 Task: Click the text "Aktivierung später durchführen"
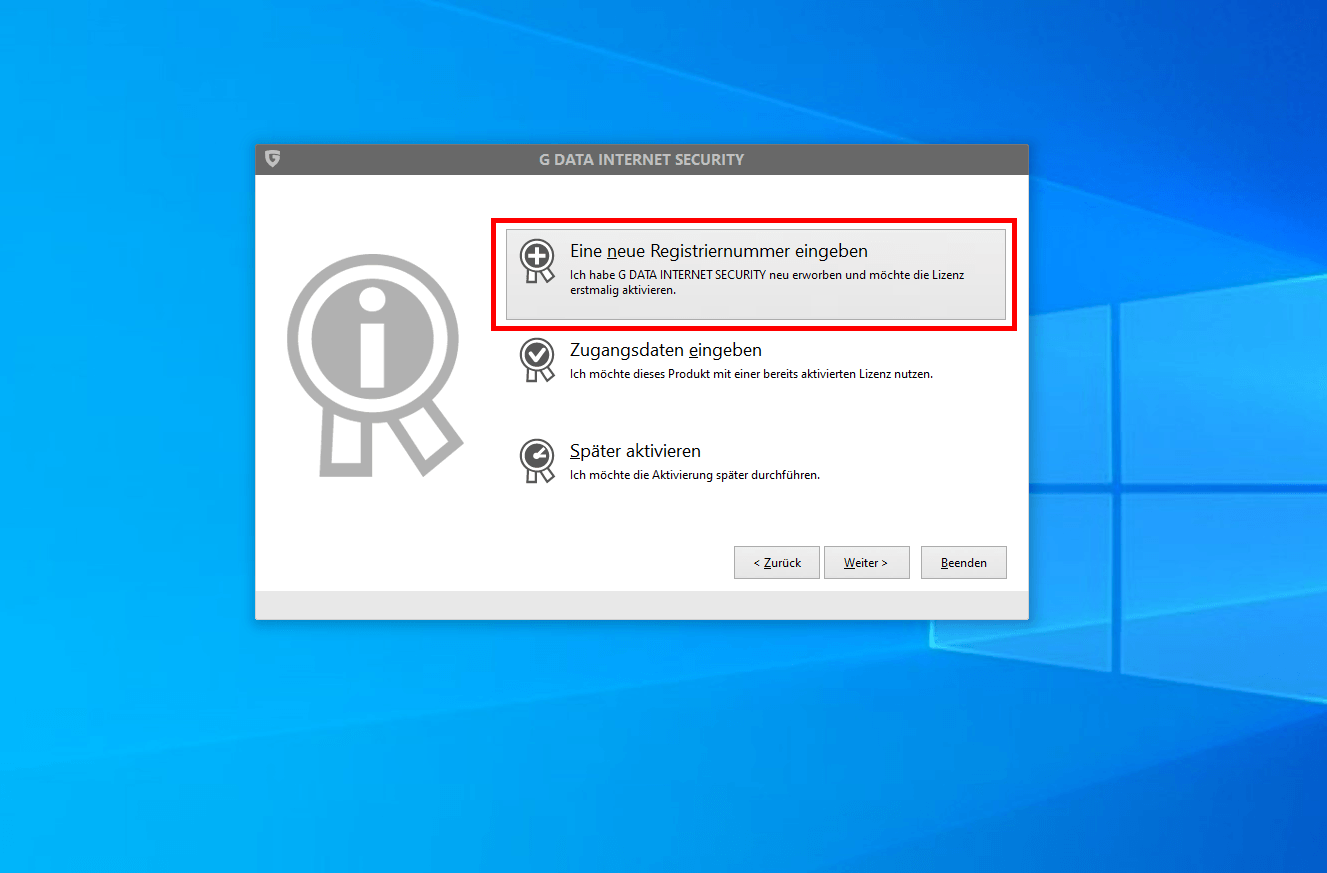(x=694, y=475)
